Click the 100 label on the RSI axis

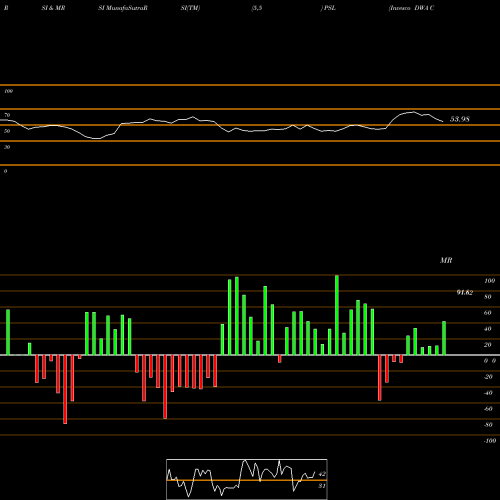[9, 91]
